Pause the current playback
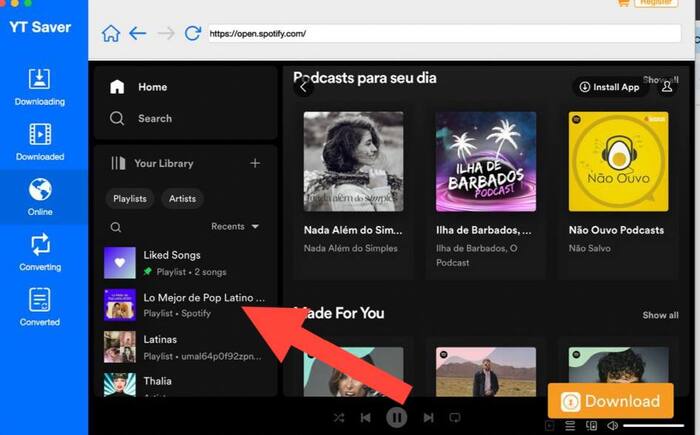Image resolution: width=700 pixels, height=435 pixels. (396, 418)
